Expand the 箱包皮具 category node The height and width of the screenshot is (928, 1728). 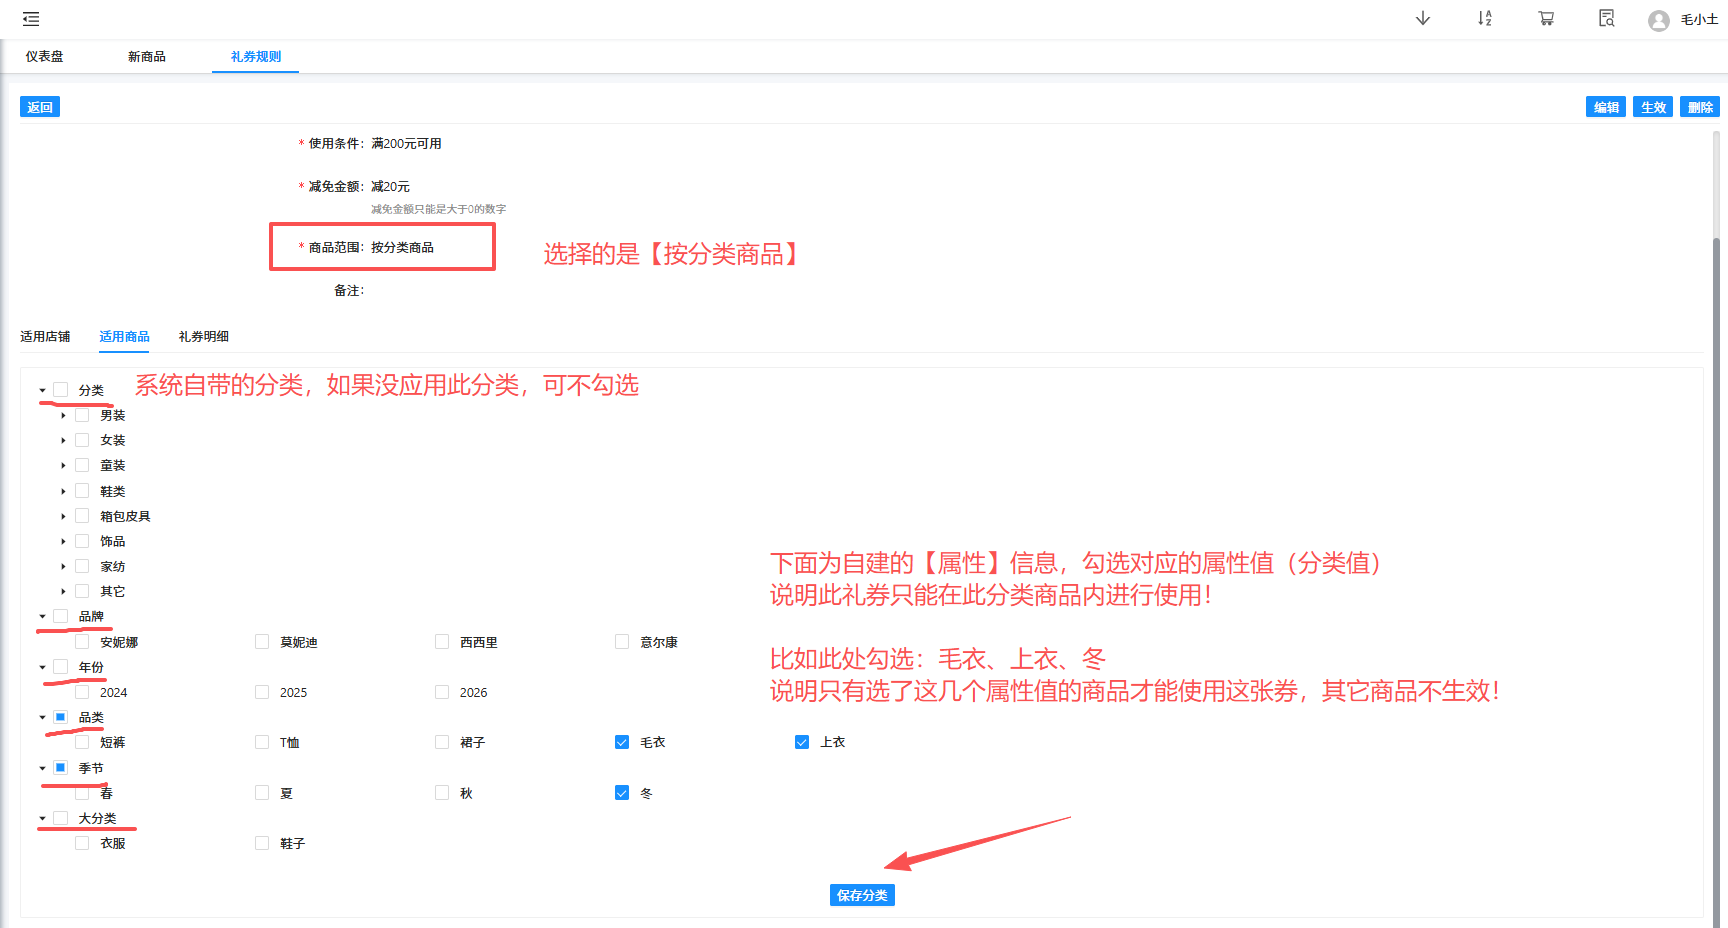(63, 516)
